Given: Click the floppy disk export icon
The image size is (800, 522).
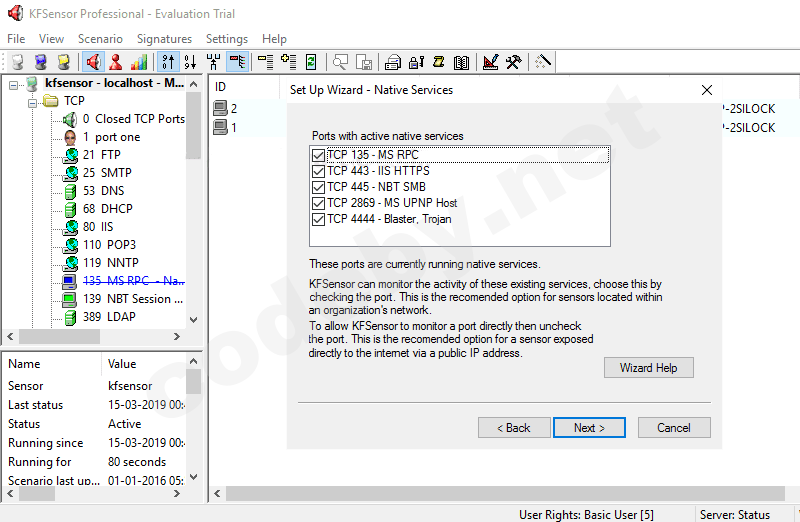Looking at the screenshot, I should pyautogui.click(x=364, y=62).
